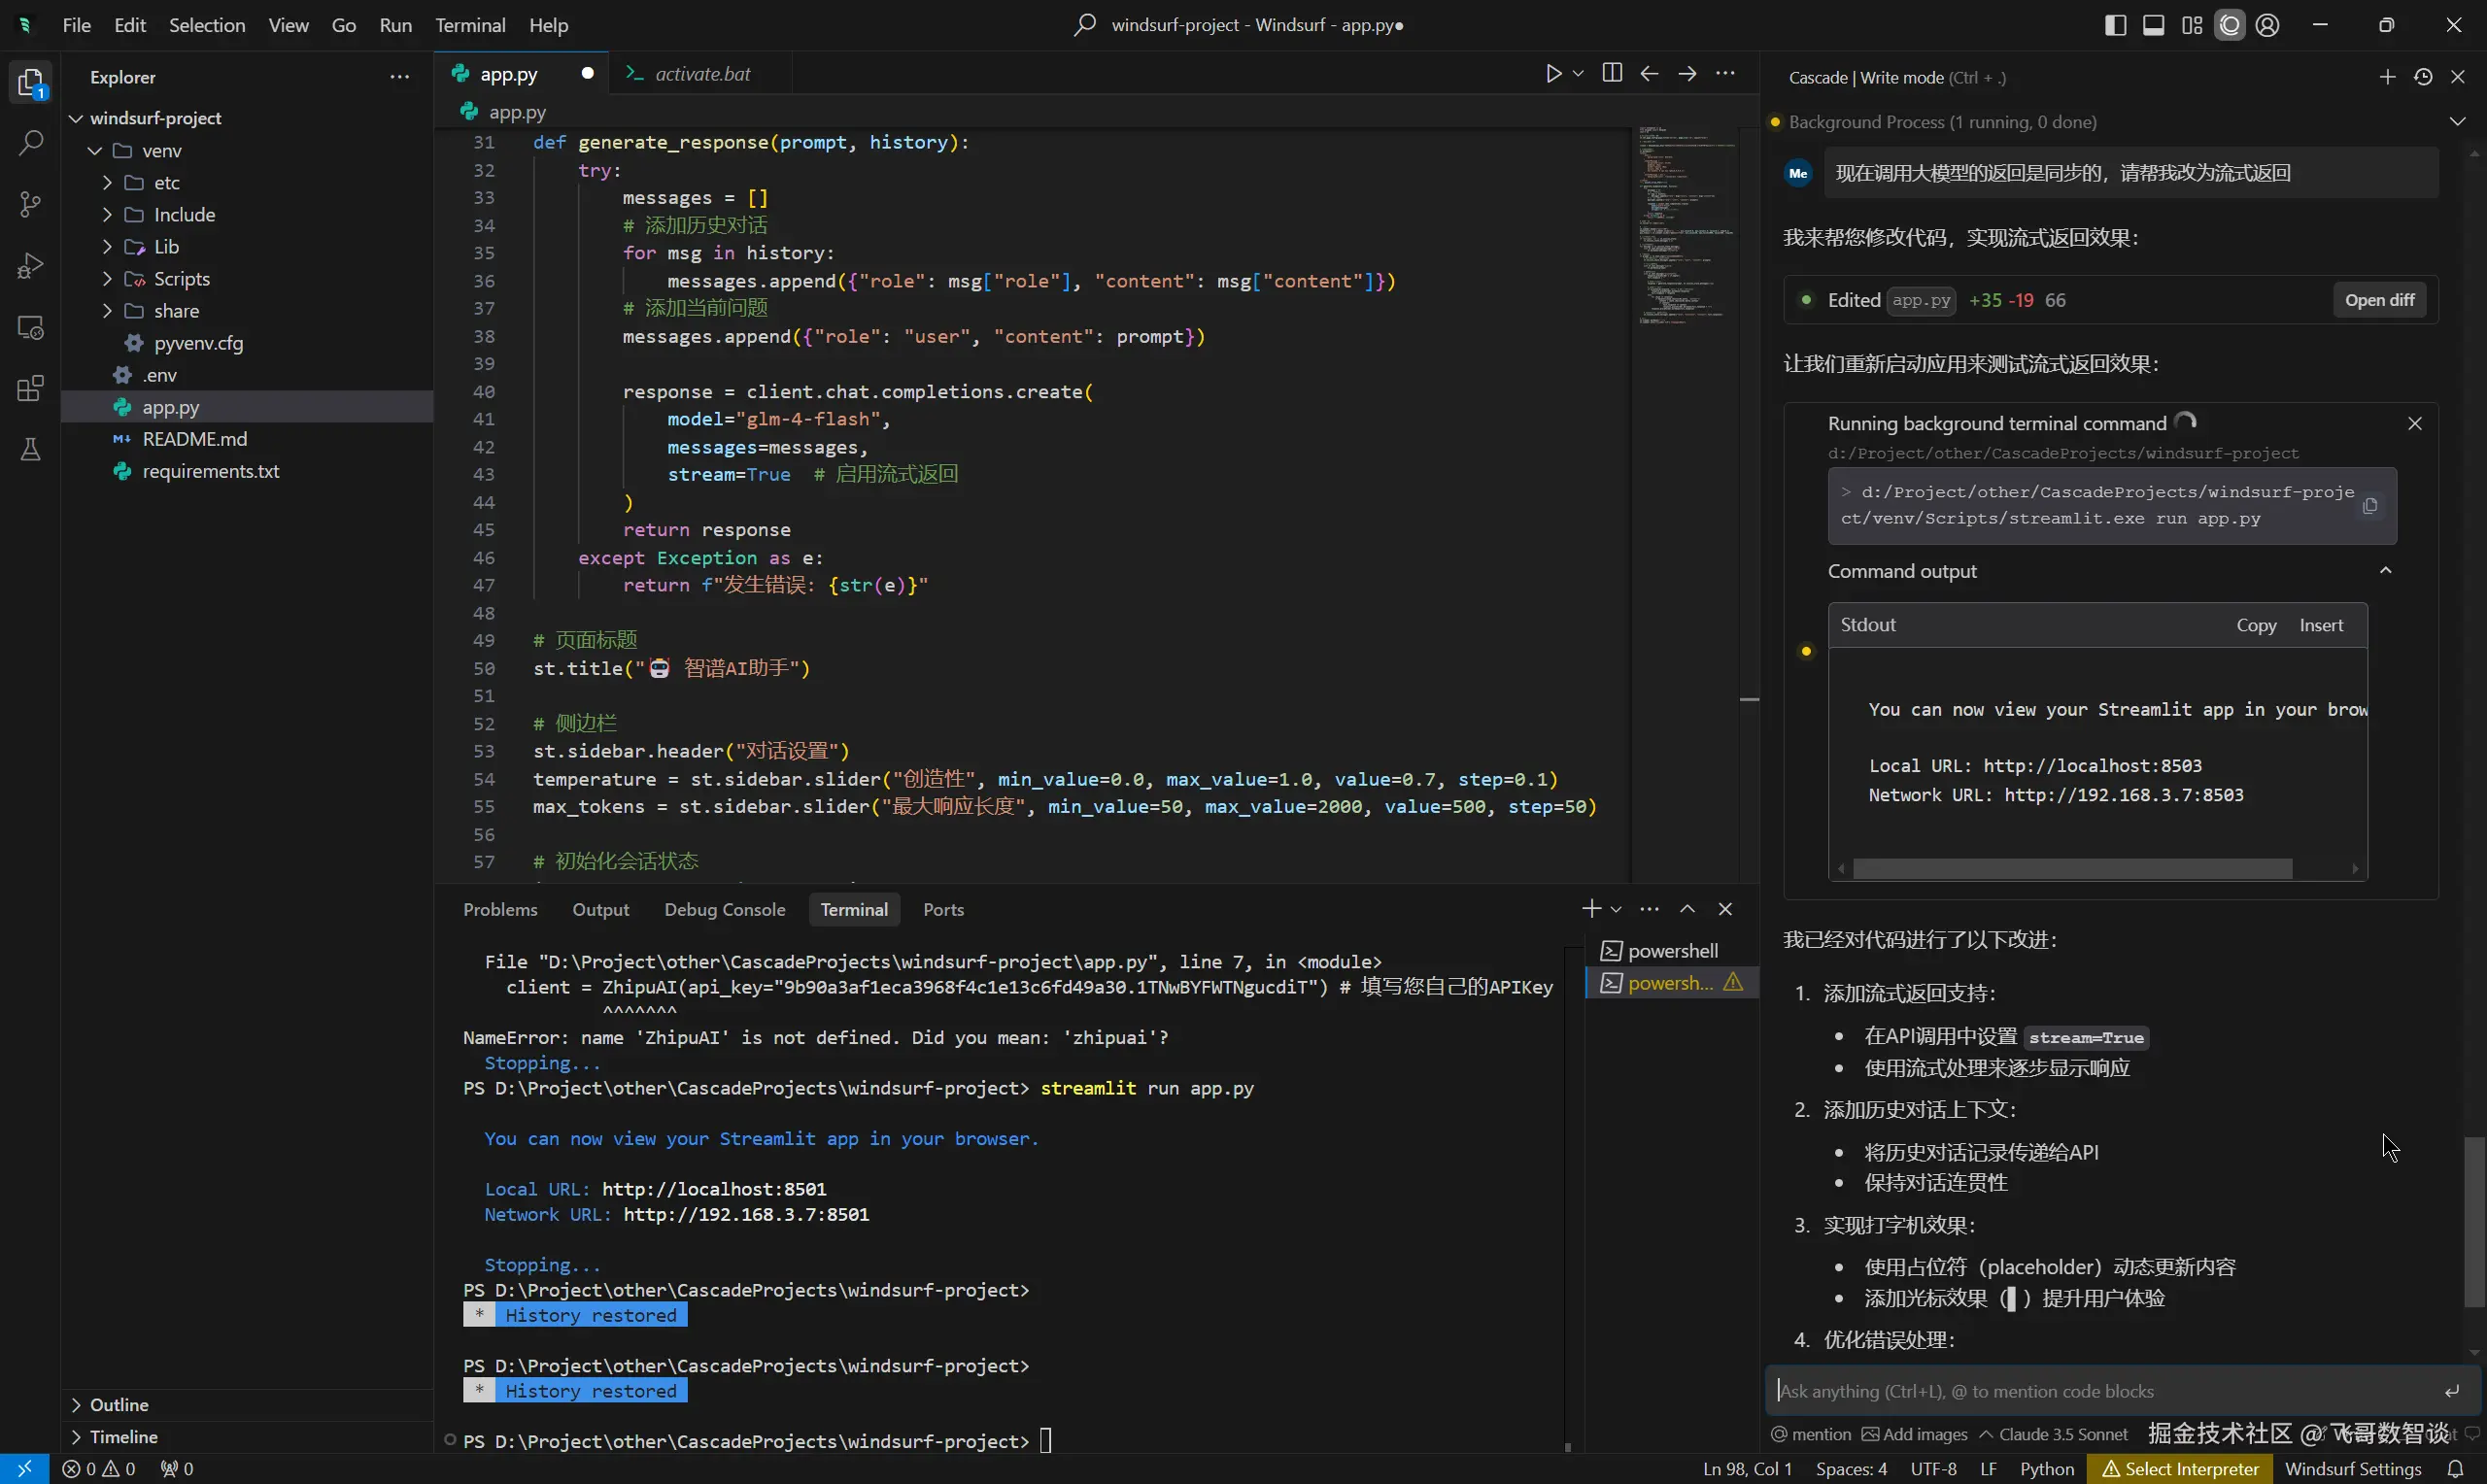Viewport: 2487px width, 1484px height.
Task: Open Cascade chat history icon
Action: coord(2423,77)
